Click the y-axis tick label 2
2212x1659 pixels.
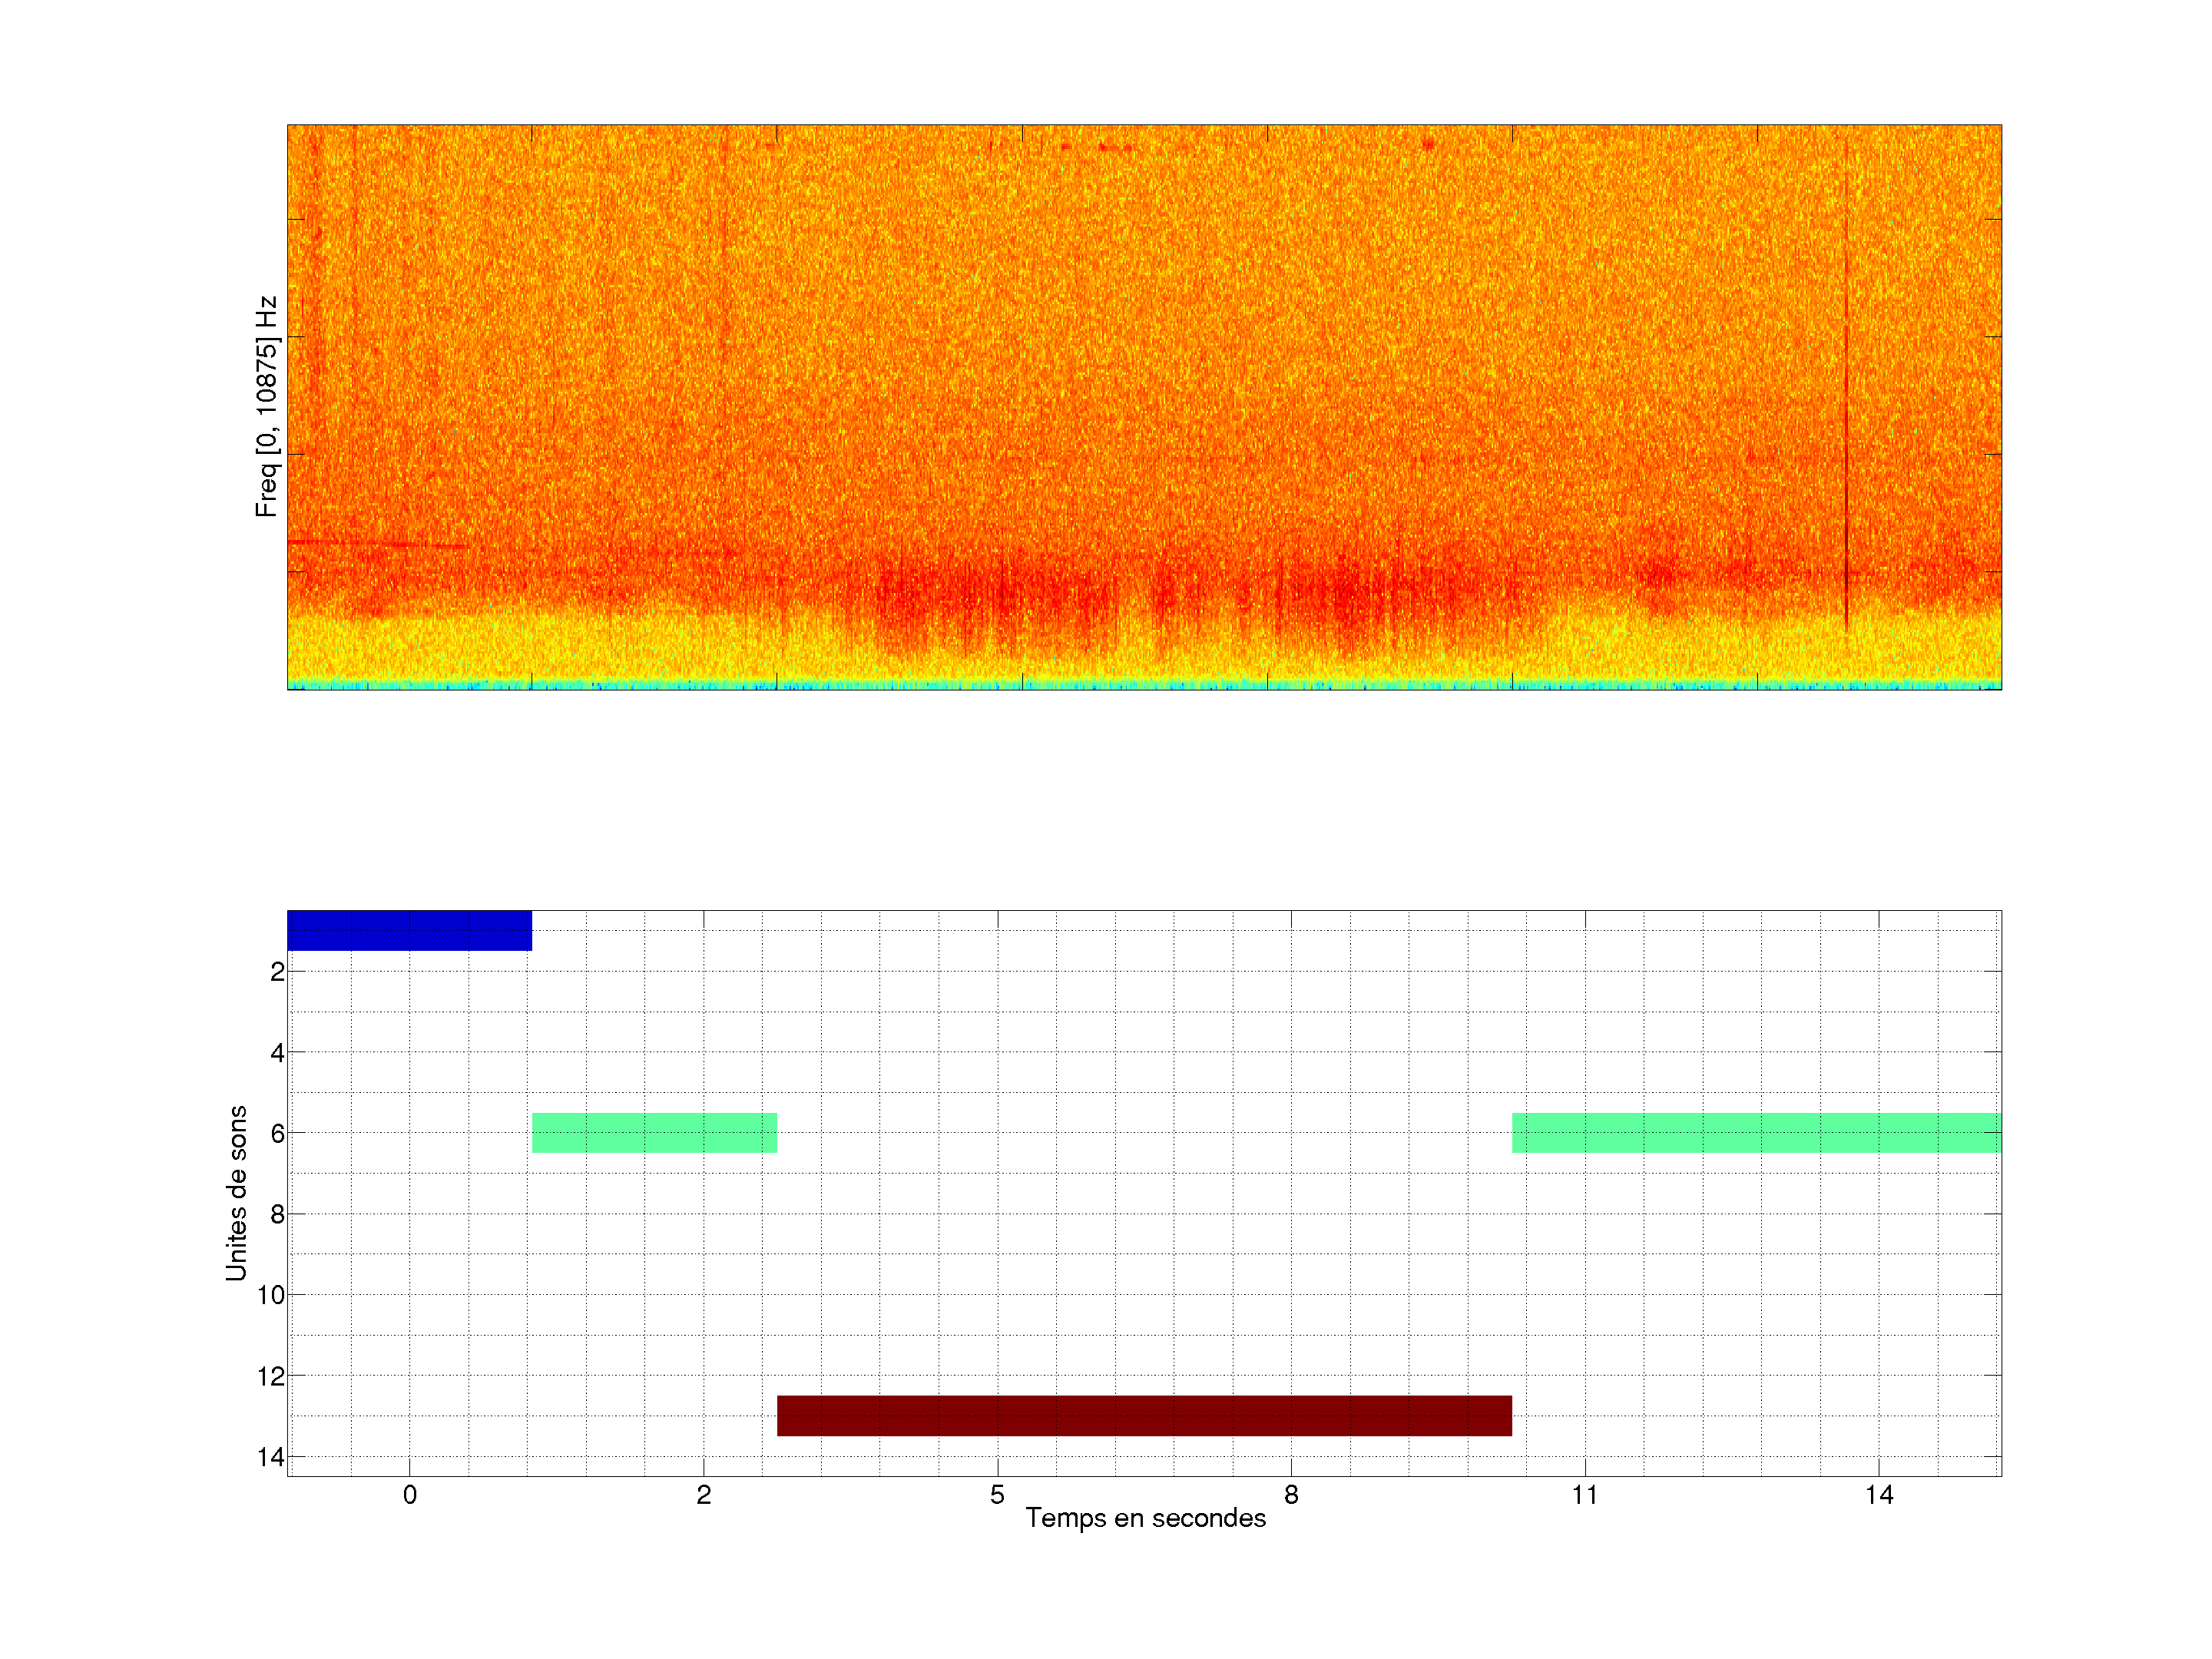click(277, 972)
